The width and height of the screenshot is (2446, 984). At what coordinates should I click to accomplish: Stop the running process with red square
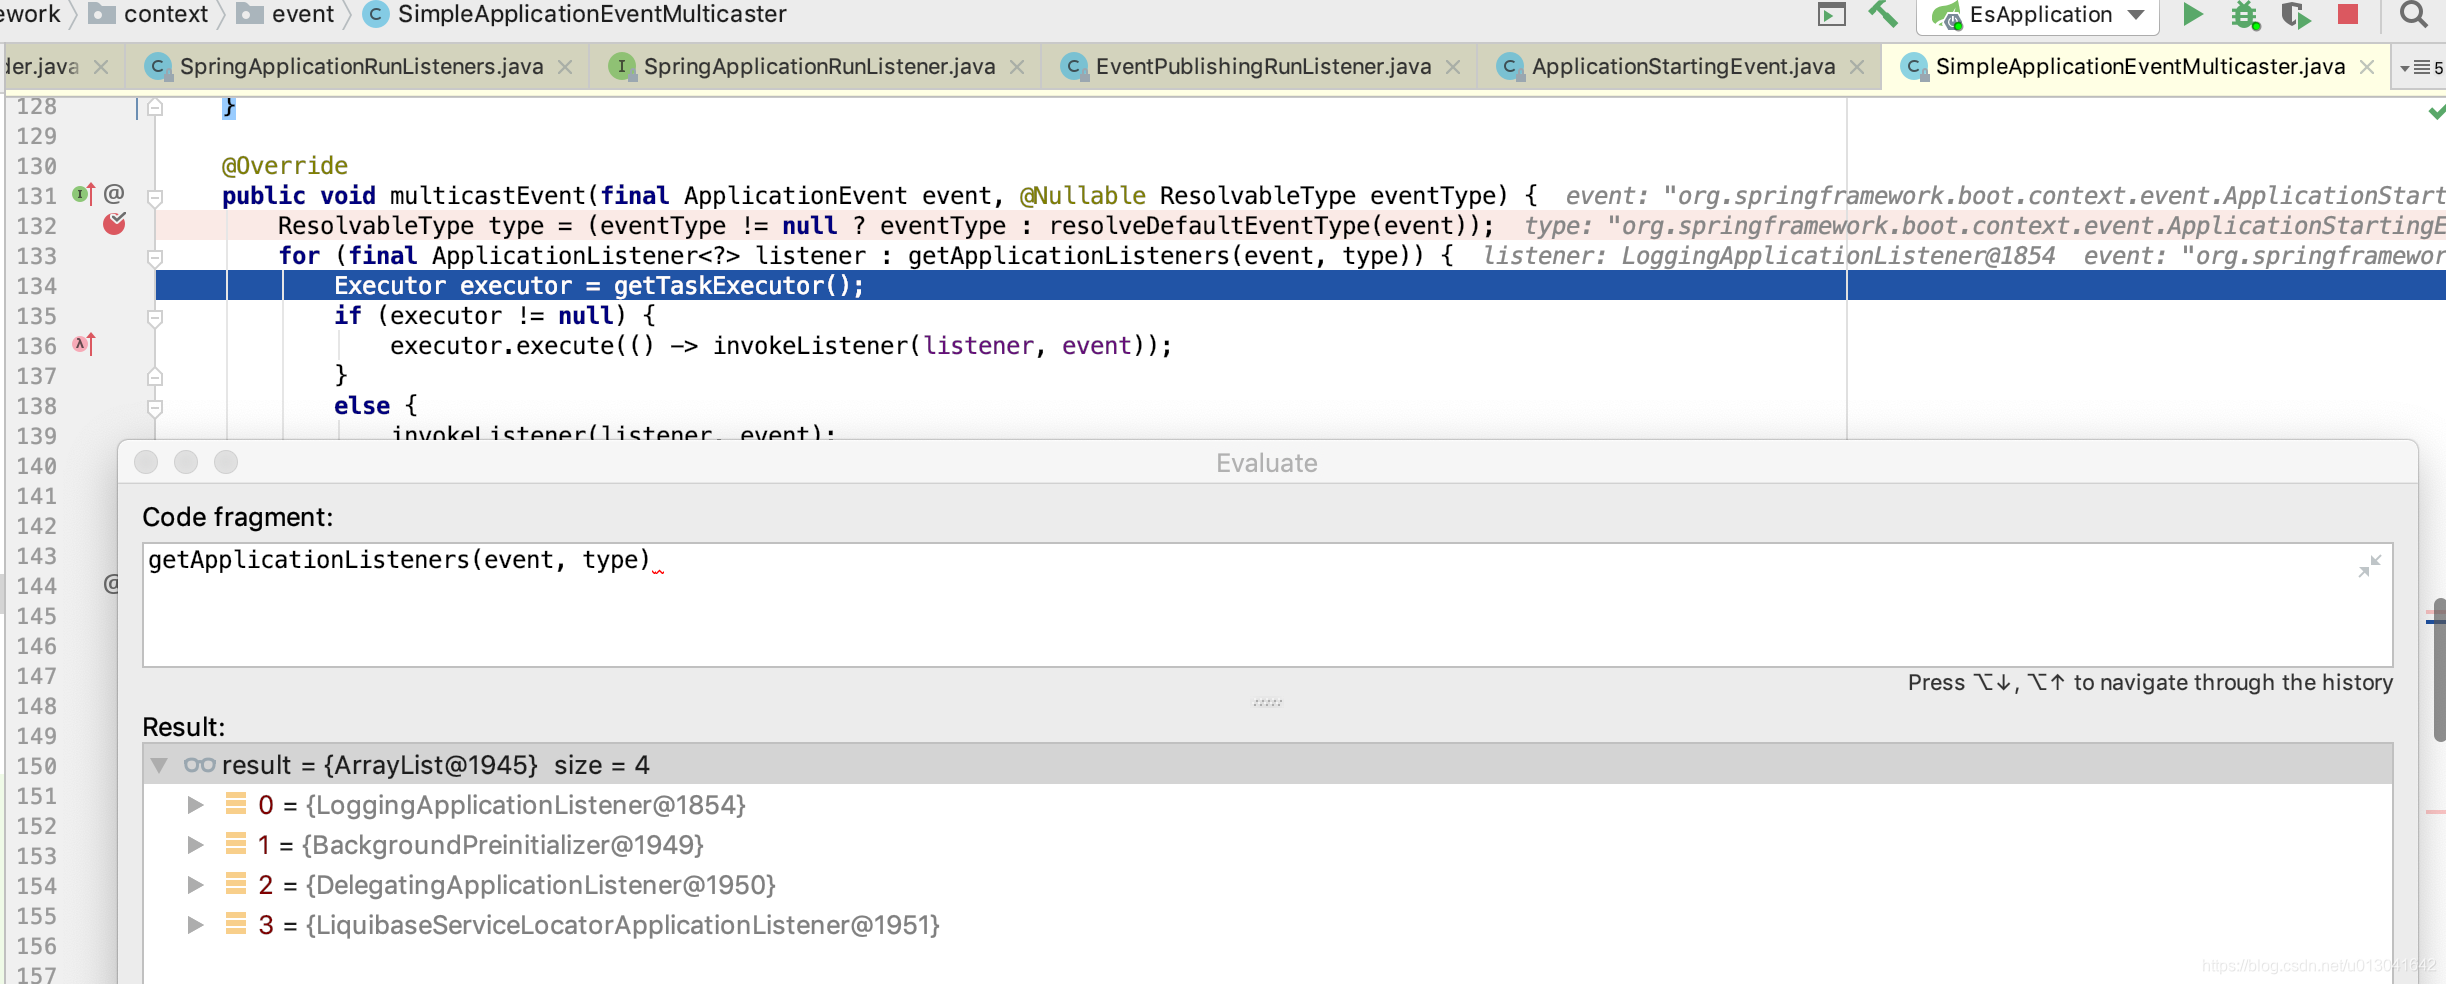(2348, 15)
